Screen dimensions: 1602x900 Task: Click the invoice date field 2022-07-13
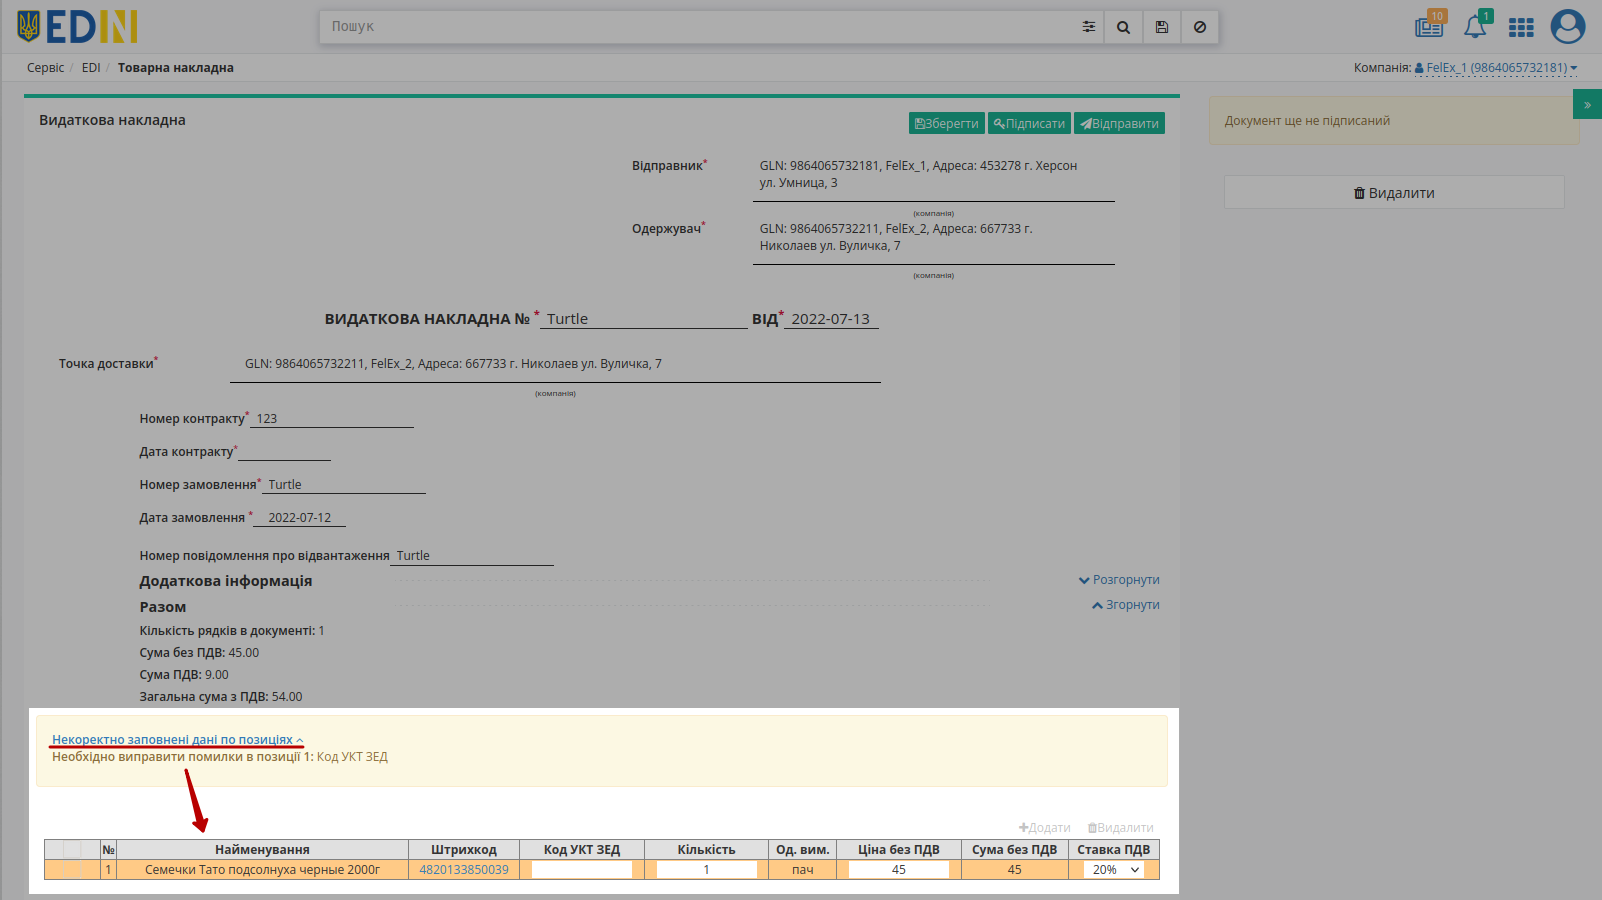832,319
